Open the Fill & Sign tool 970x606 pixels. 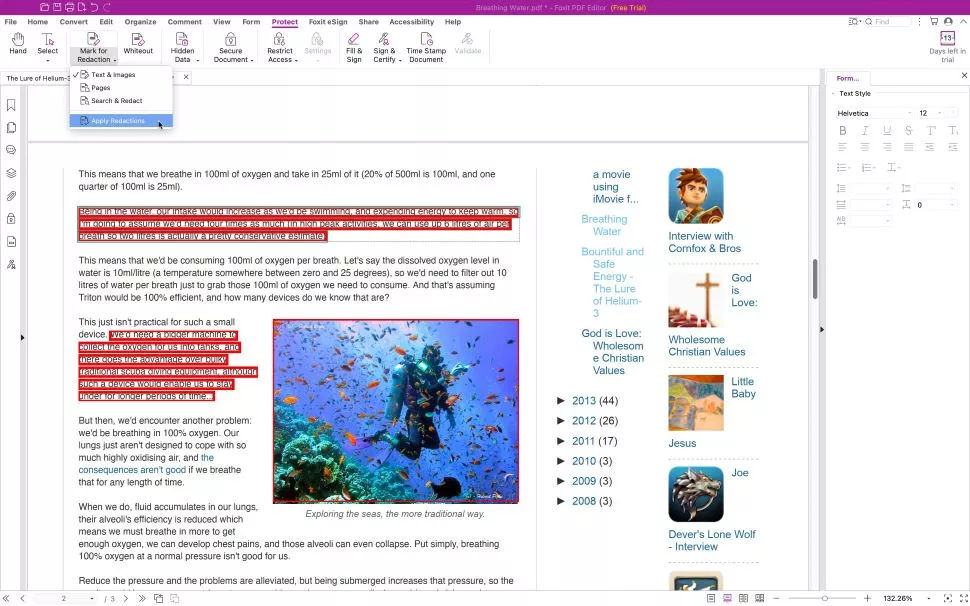point(354,48)
